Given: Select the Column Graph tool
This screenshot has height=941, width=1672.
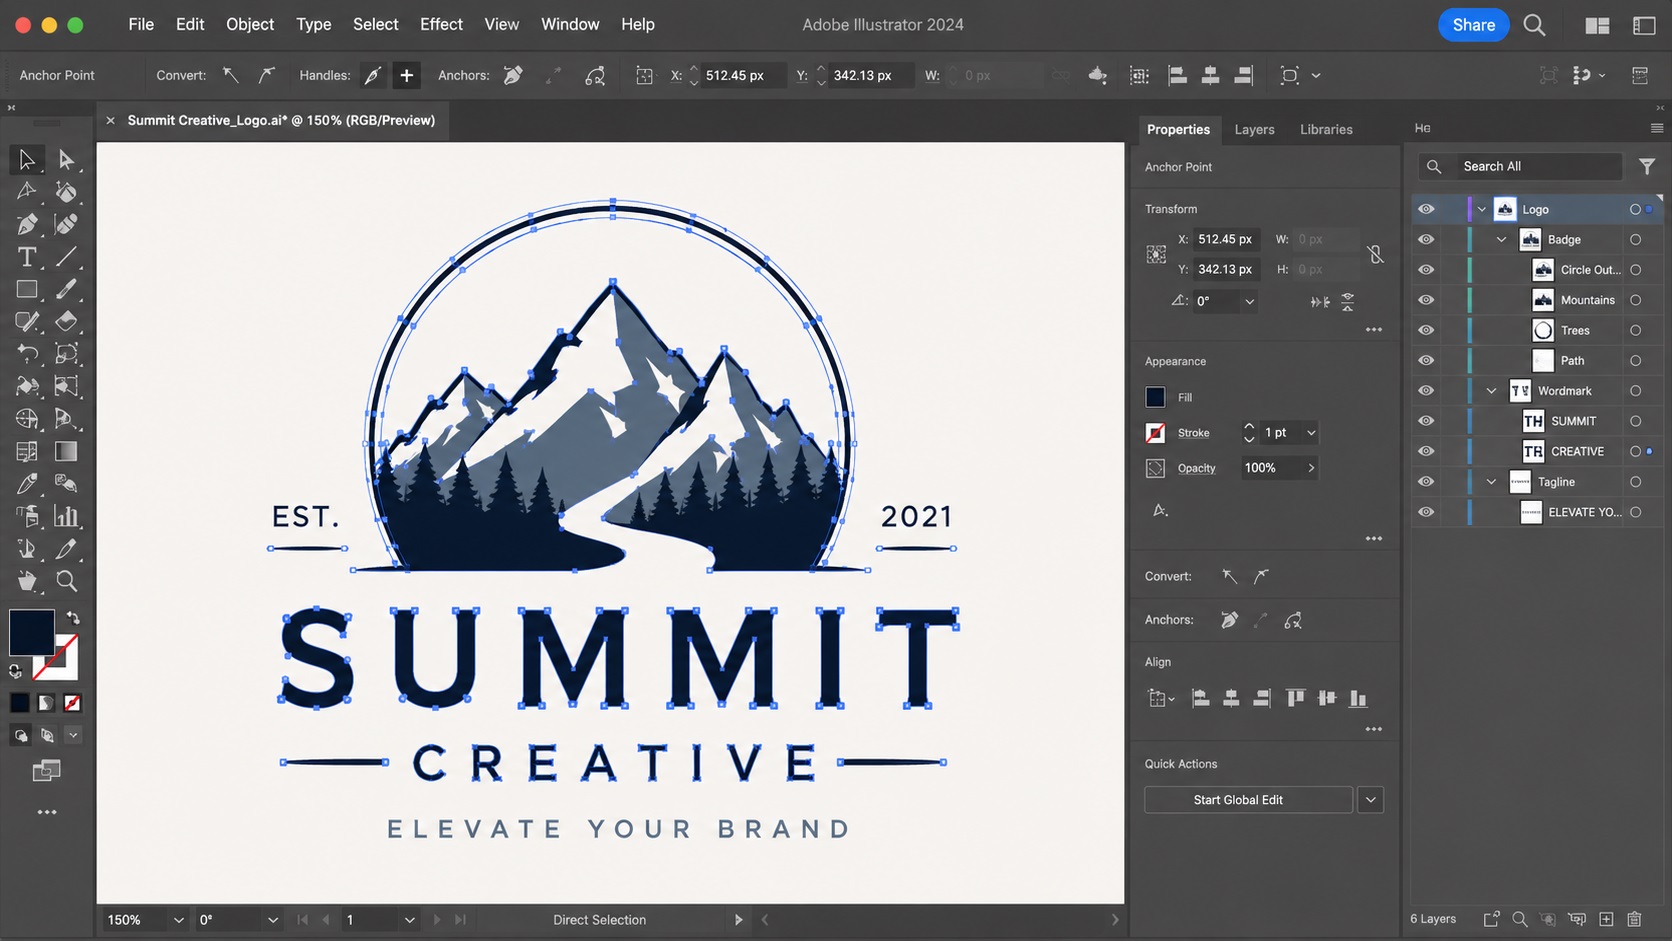Looking at the screenshot, I should point(66,516).
